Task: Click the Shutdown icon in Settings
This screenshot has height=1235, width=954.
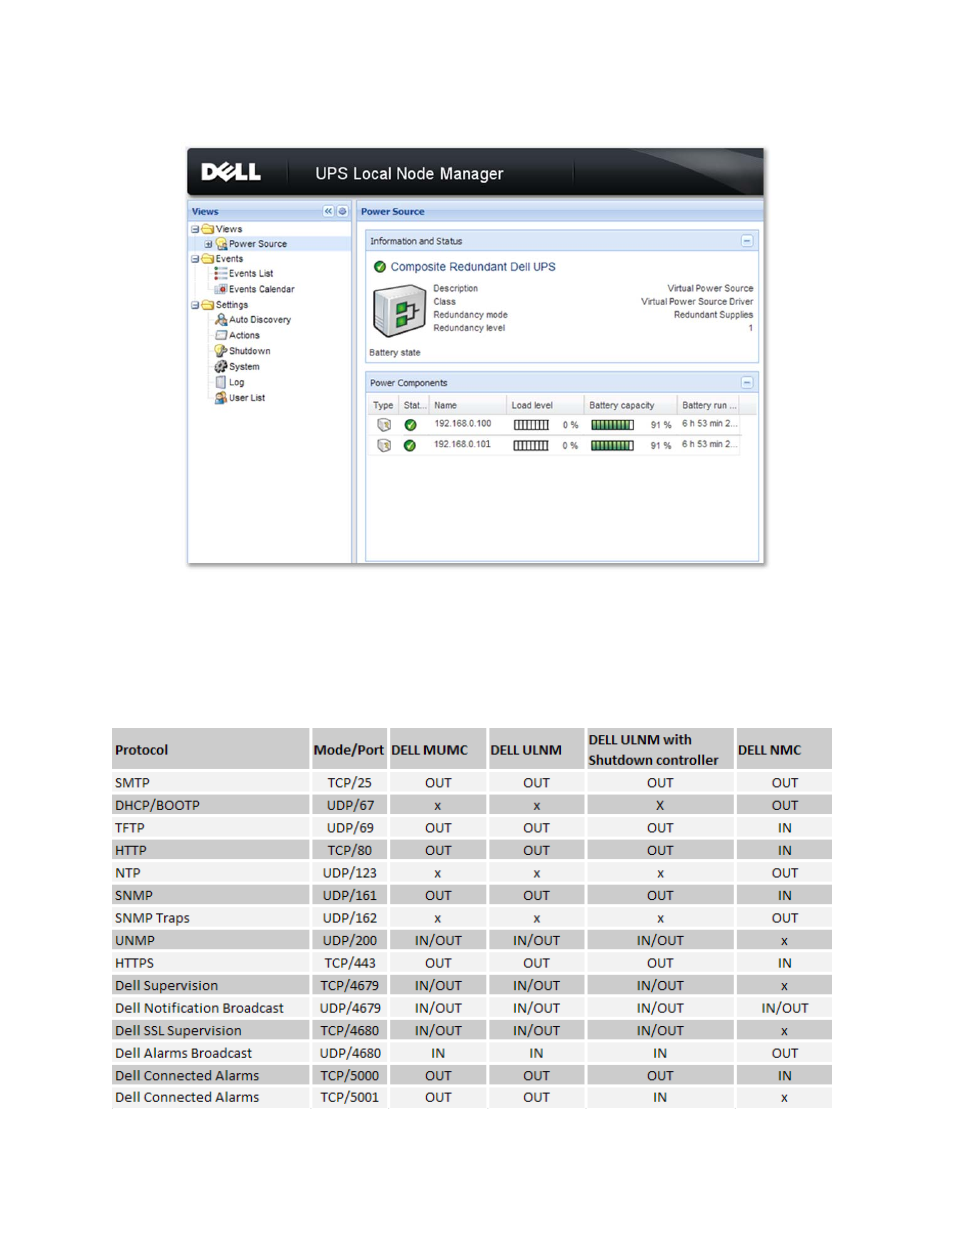Action: (x=221, y=351)
